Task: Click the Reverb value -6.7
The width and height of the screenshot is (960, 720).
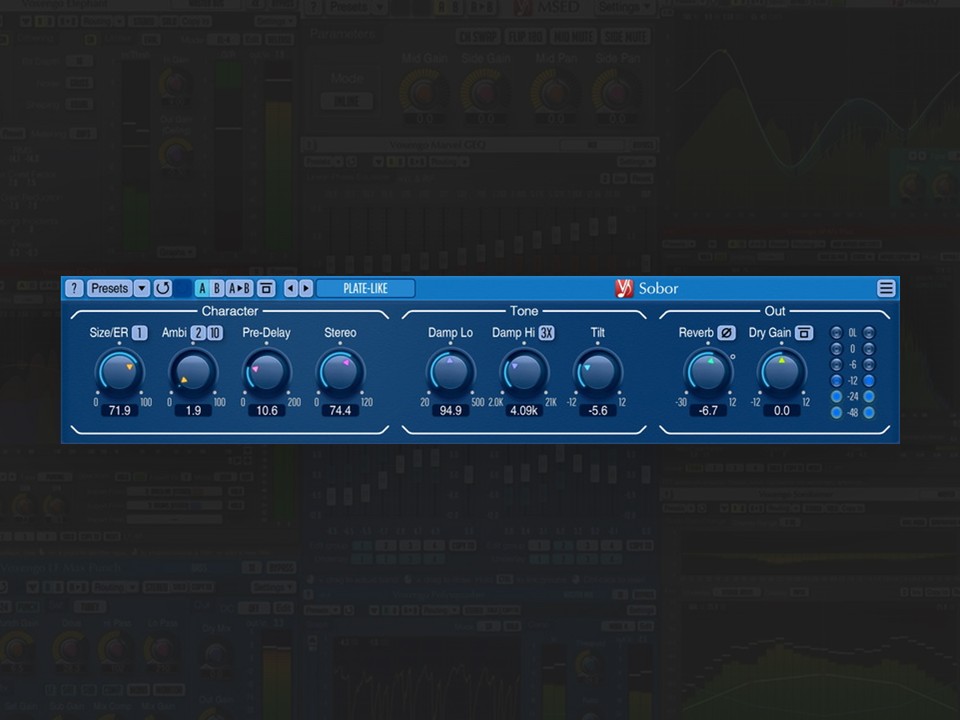Action: 708,410
